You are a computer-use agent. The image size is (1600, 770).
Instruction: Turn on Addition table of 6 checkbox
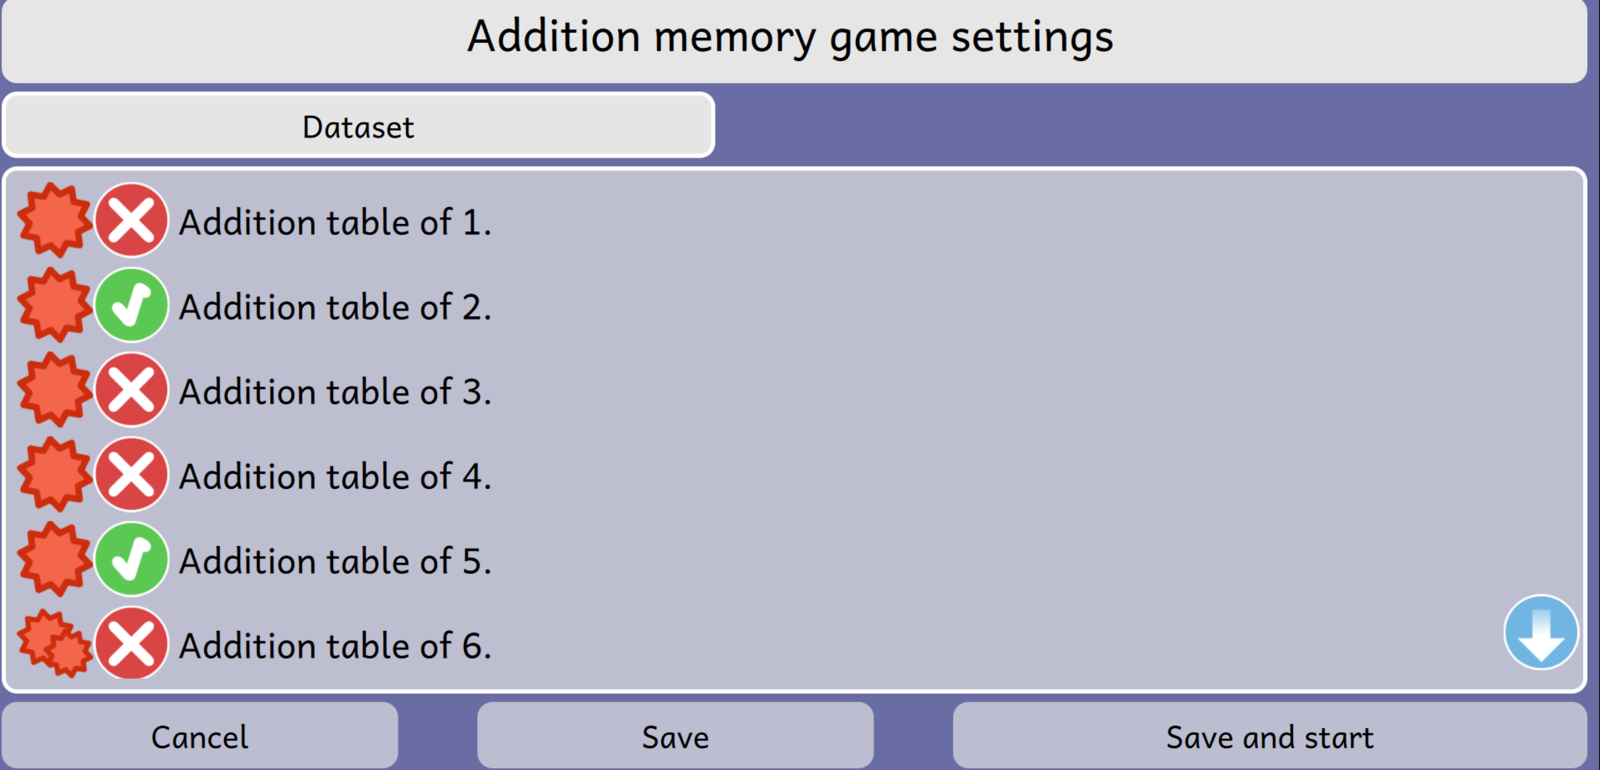(x=131, y=644)
